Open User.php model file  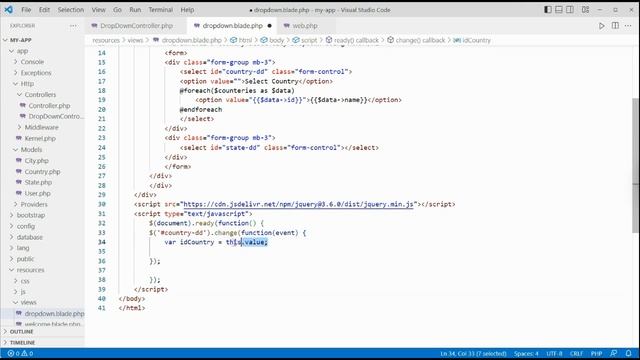(x=42, y=193)
